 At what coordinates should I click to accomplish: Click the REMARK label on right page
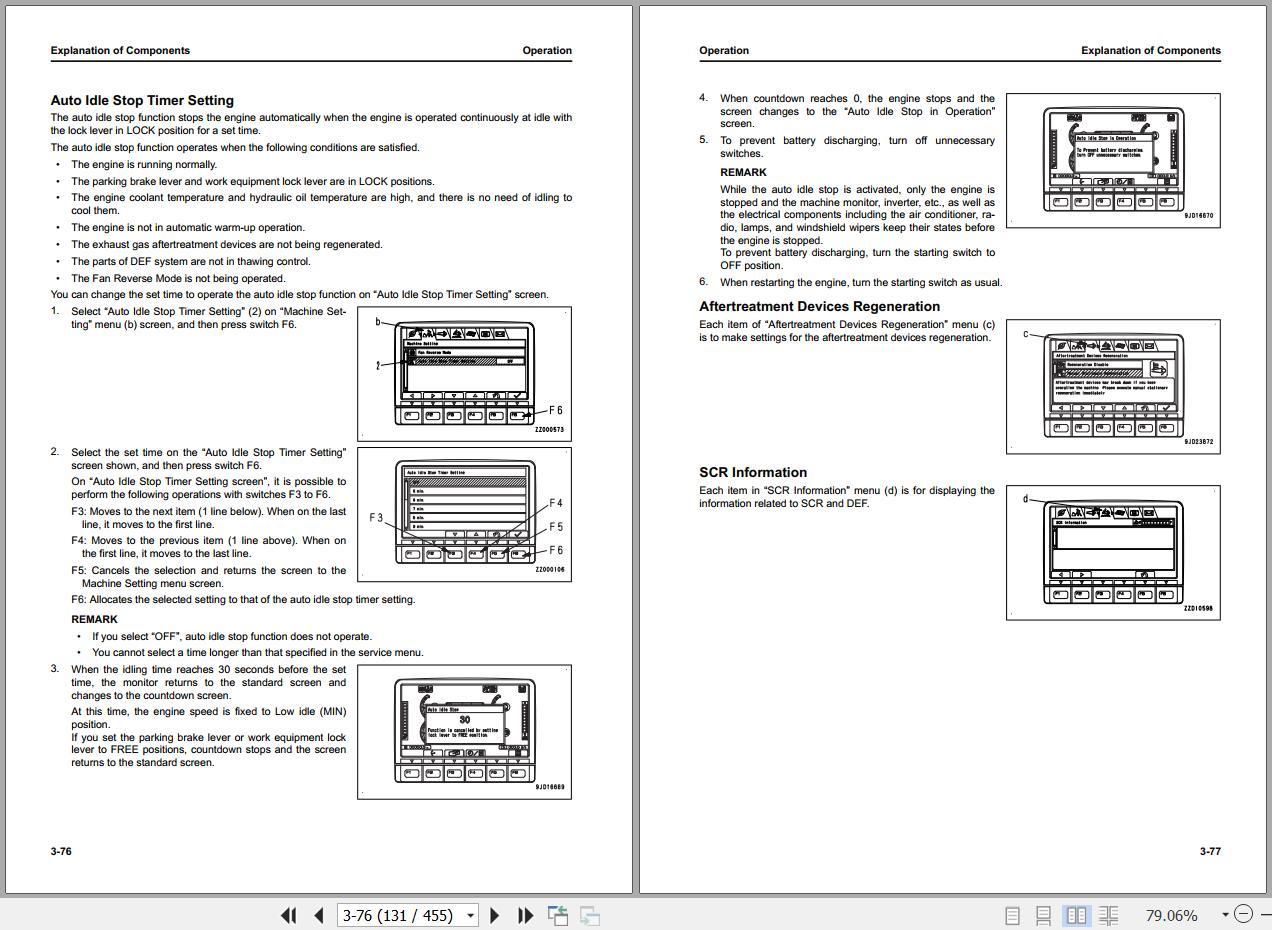click(x=743, y=172)
